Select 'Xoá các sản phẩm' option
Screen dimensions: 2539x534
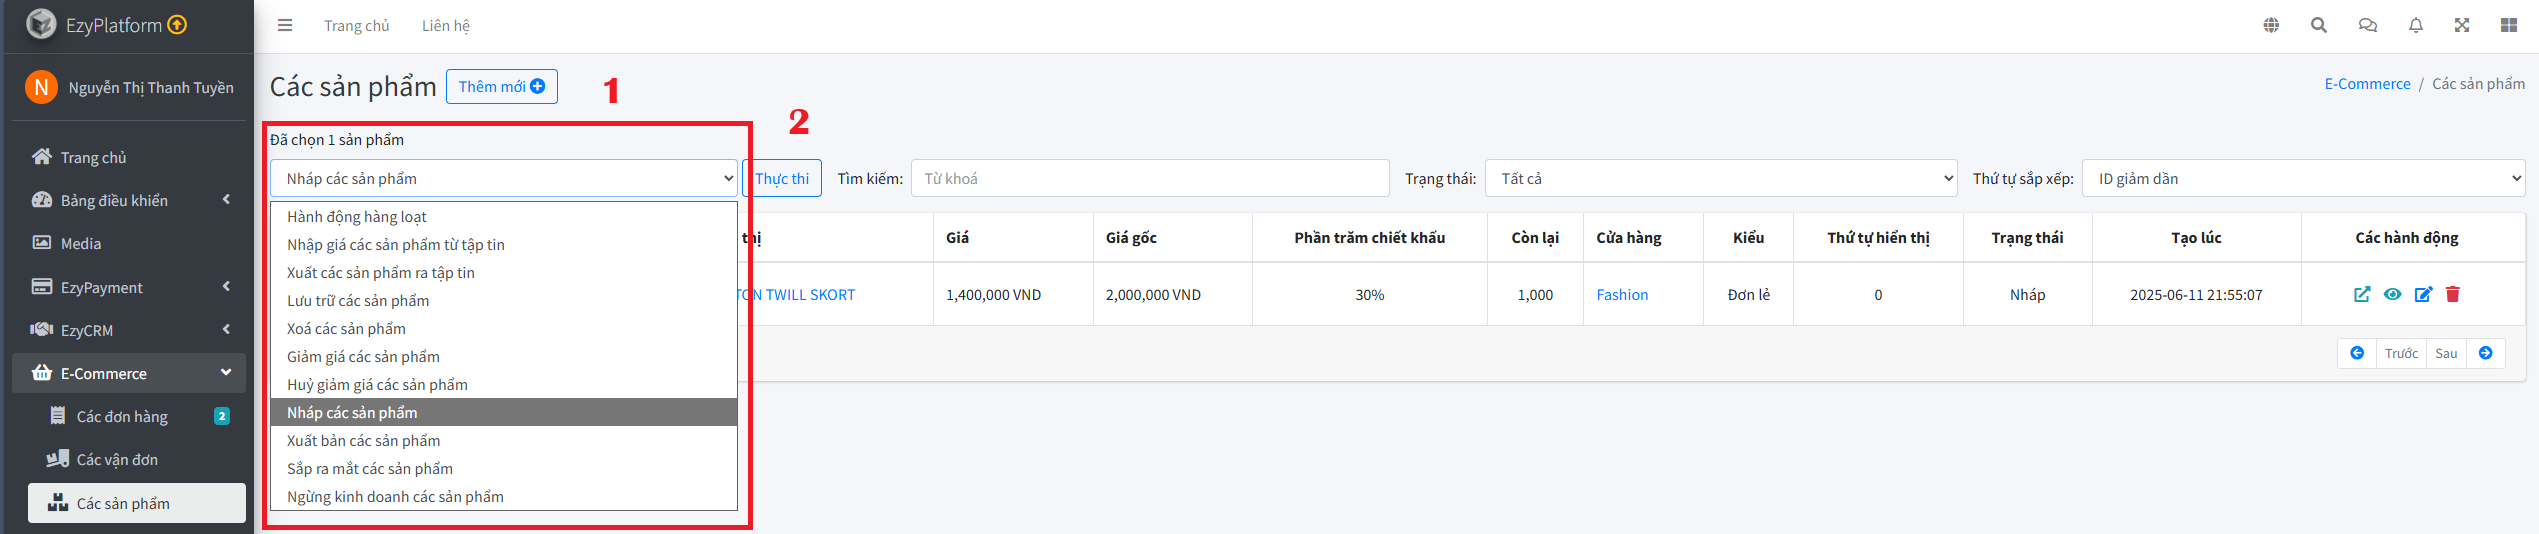pos(346,329)
